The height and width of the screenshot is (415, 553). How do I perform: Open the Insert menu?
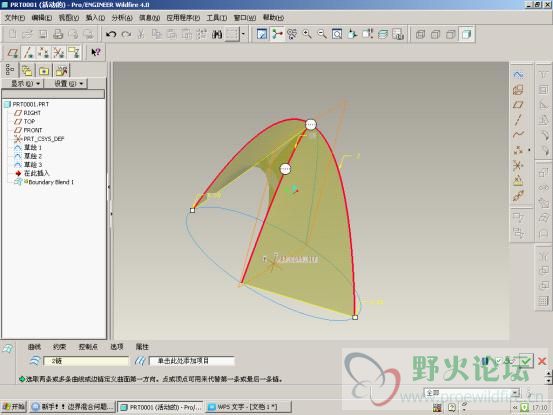[x=95, y=18]
